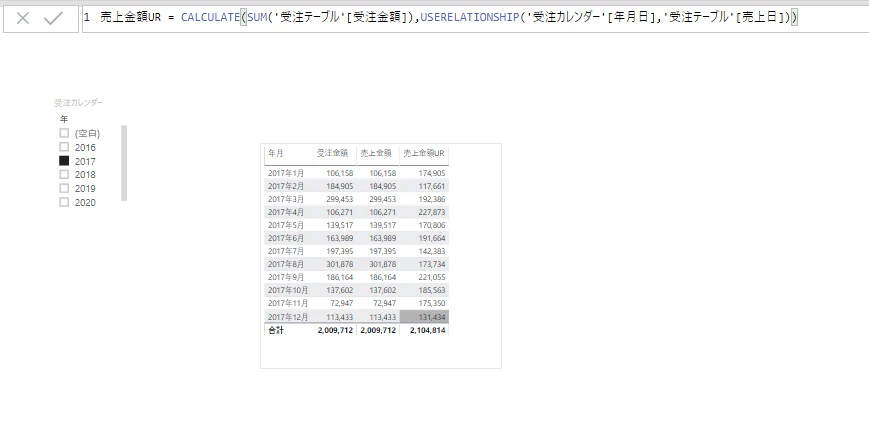Click the 2,104,814 total value

click(x=427, y=330)
